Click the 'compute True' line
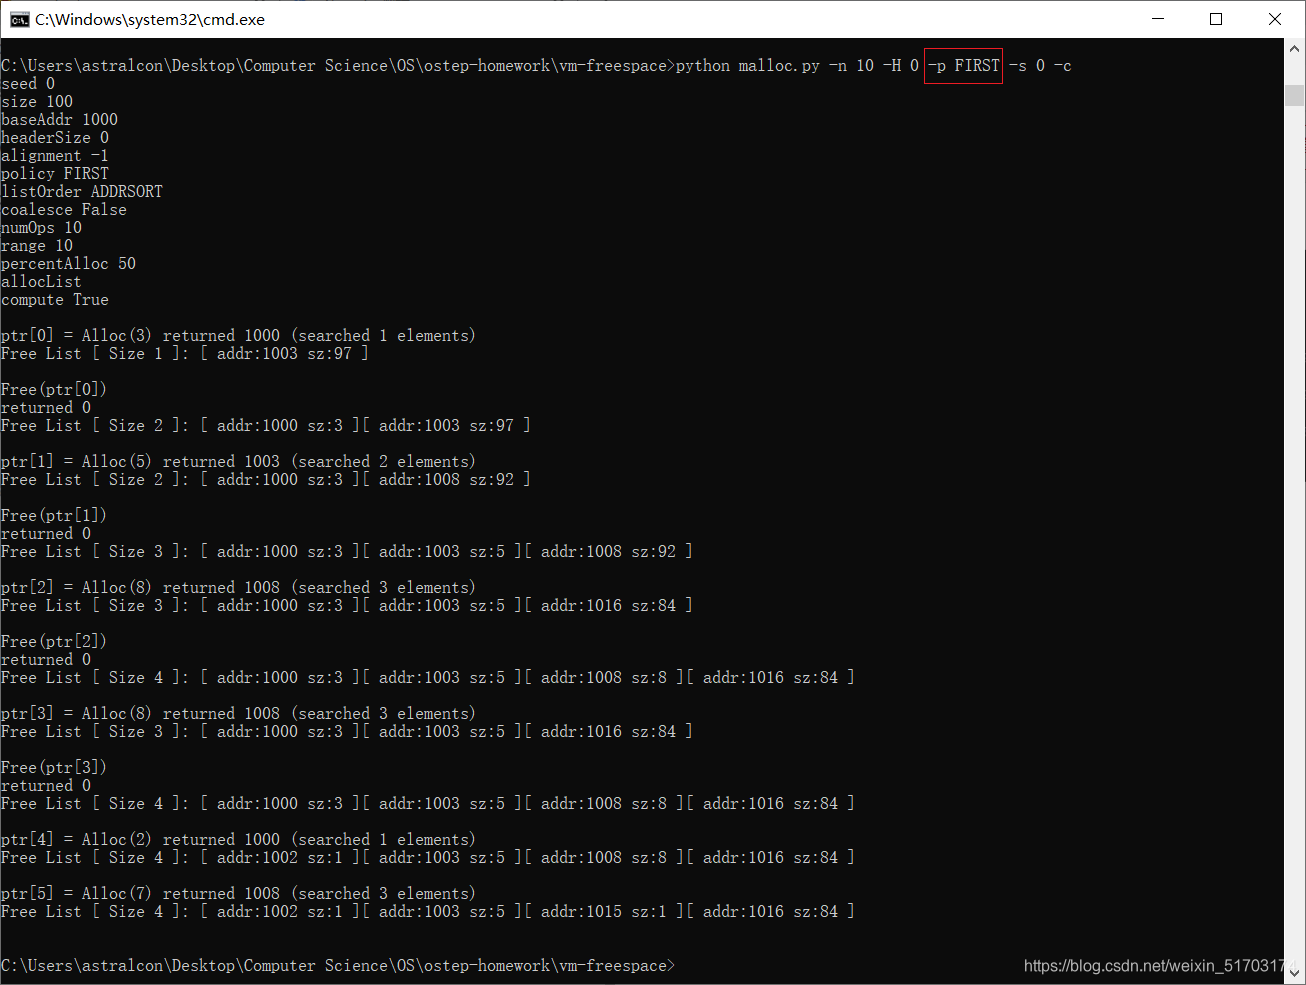 coord(55,300)
